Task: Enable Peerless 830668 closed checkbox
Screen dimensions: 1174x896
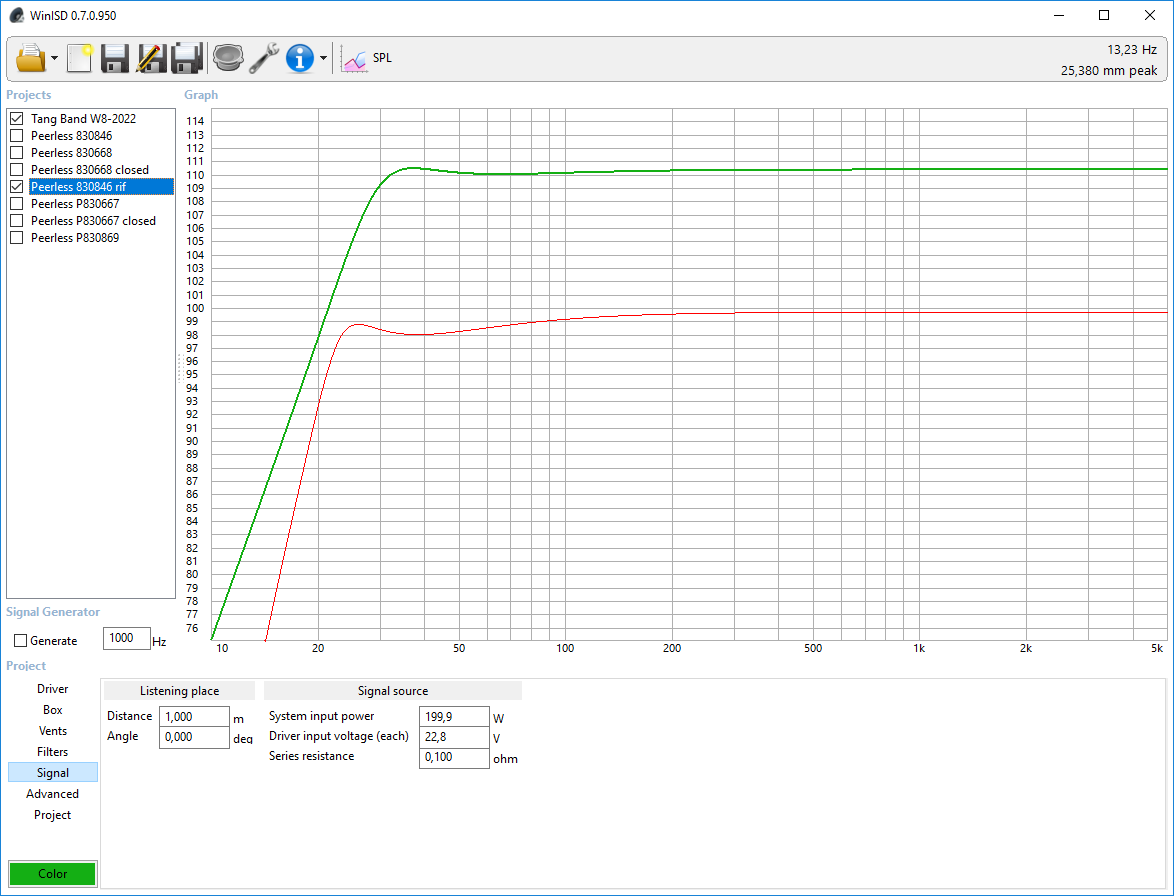Action: 16,170
